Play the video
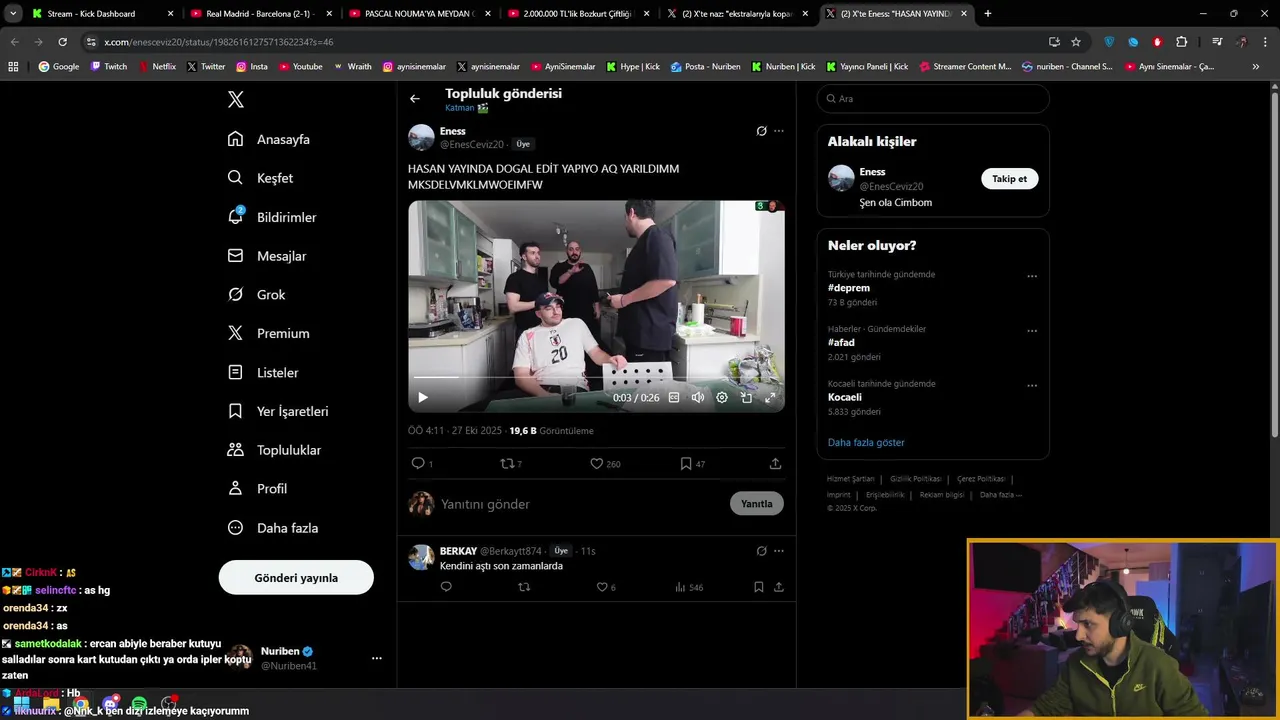This screenshot has height=720, width=1280. click(423, 397)
